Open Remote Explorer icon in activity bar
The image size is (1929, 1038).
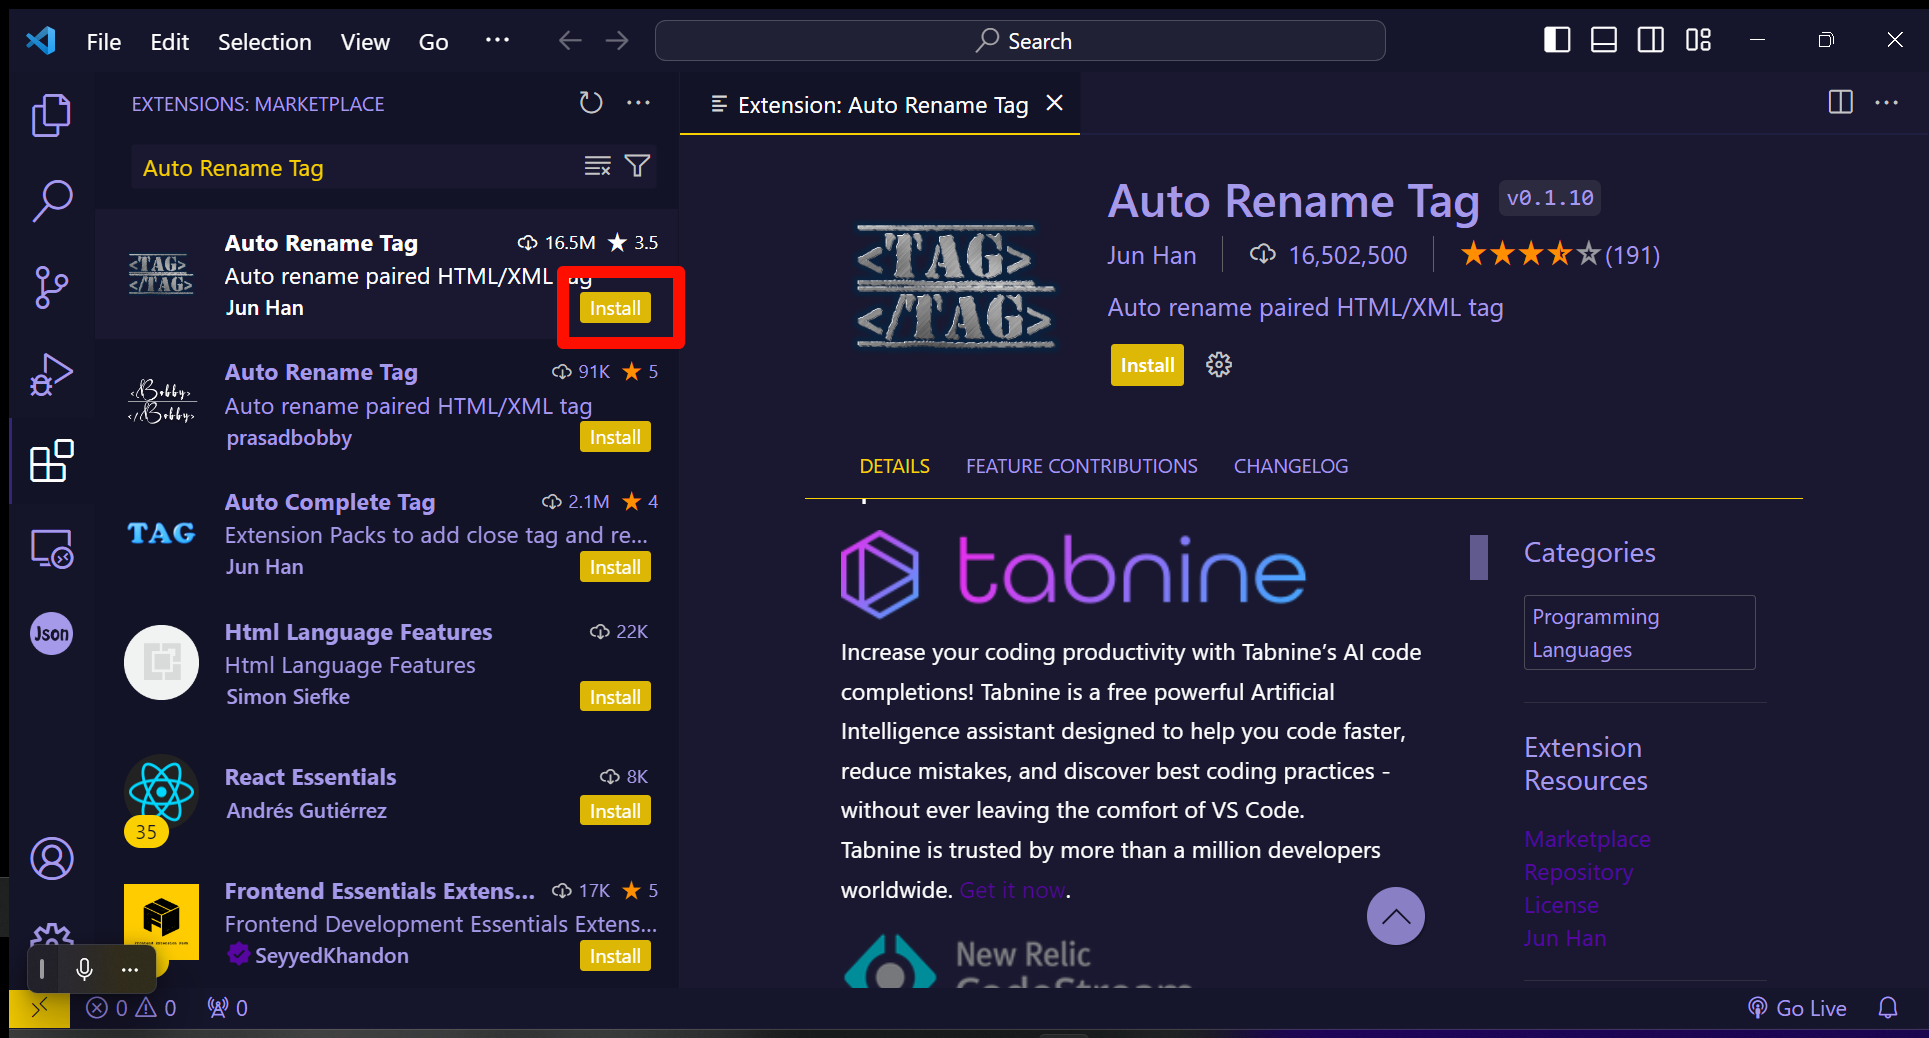pos(51,549)
